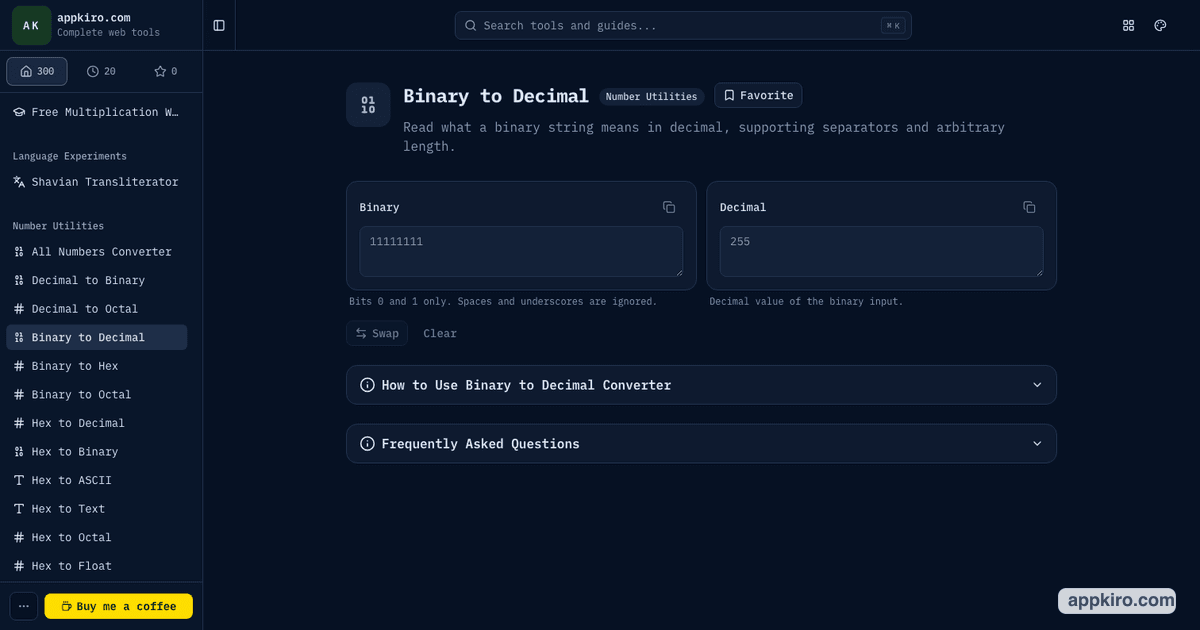The image size is (1200, 630).
Task: Click the graduation cap icon beside Free Multiplication
Action: pos(19,112)
